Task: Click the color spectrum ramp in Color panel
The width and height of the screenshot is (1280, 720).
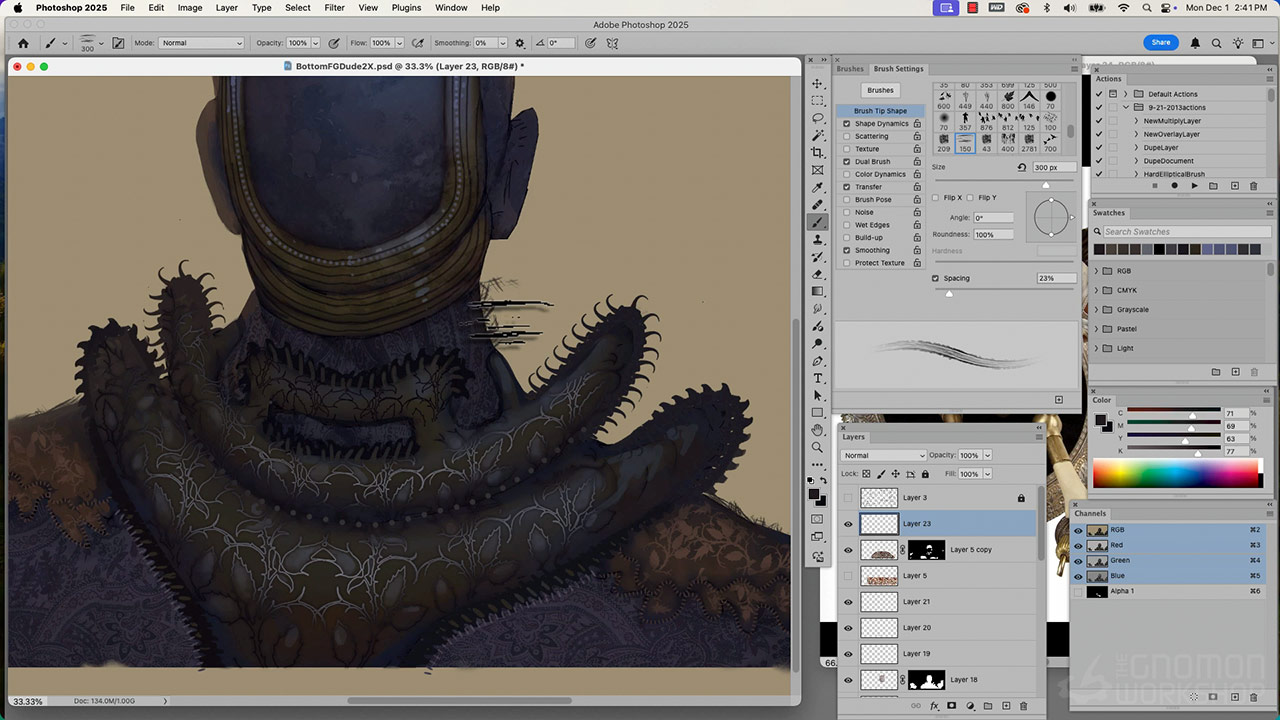Action: coord(1177,473)
